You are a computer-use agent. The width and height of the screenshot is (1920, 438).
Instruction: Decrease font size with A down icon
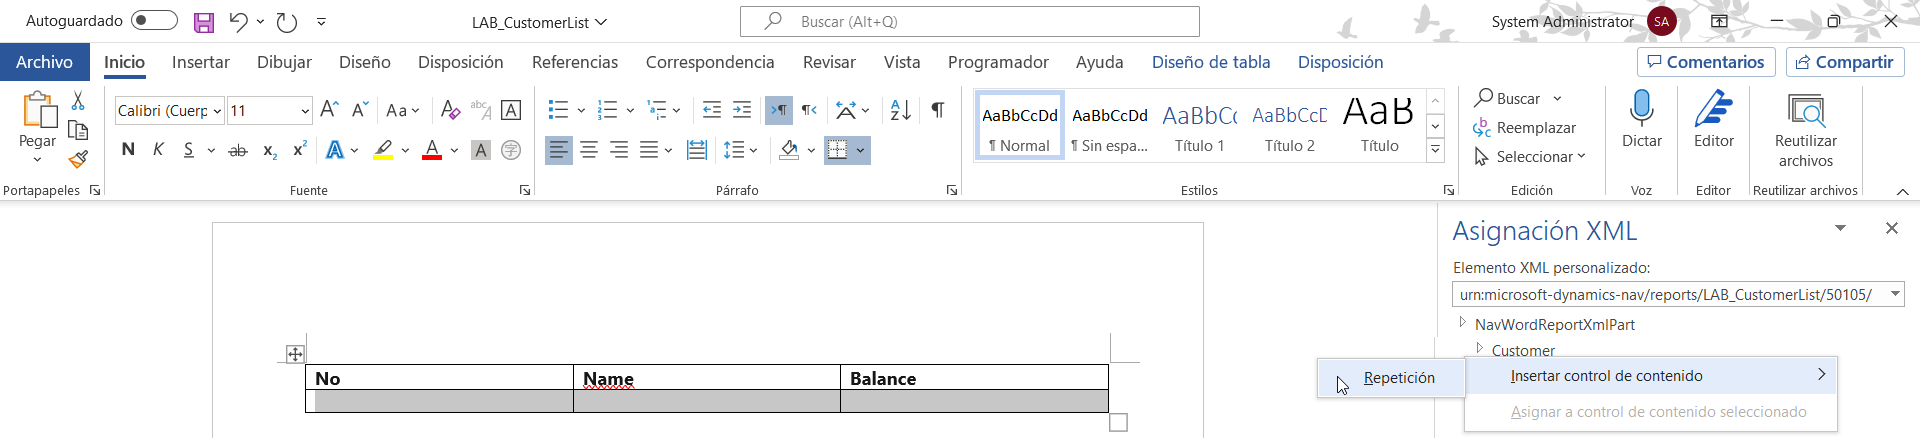(359, 110)
